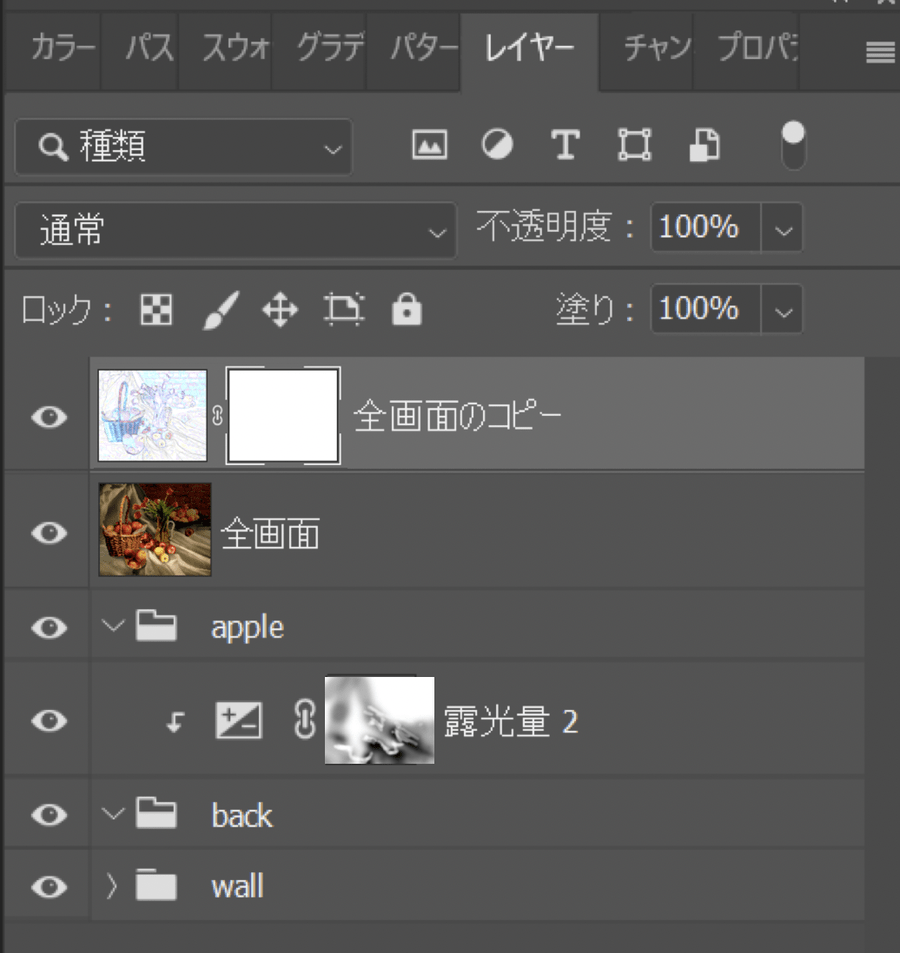Click the apple group name
The image size is (900, 953).
[x=247, y=628]
